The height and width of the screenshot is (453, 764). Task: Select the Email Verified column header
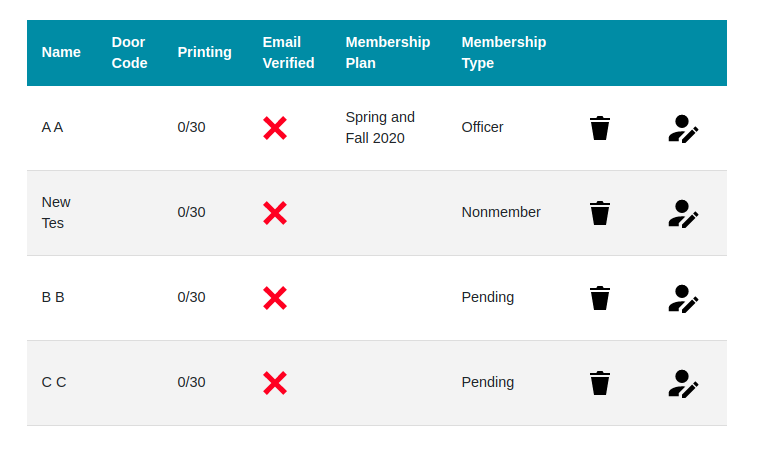(x=288, y=53)
